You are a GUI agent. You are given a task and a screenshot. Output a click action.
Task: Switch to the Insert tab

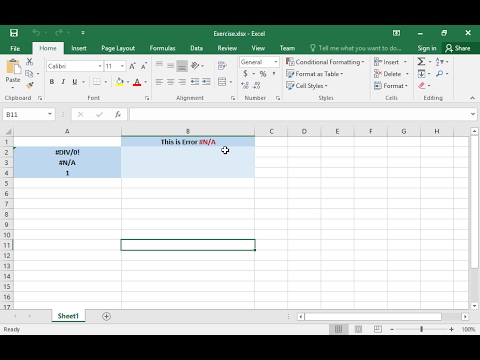tap(79, 48)
